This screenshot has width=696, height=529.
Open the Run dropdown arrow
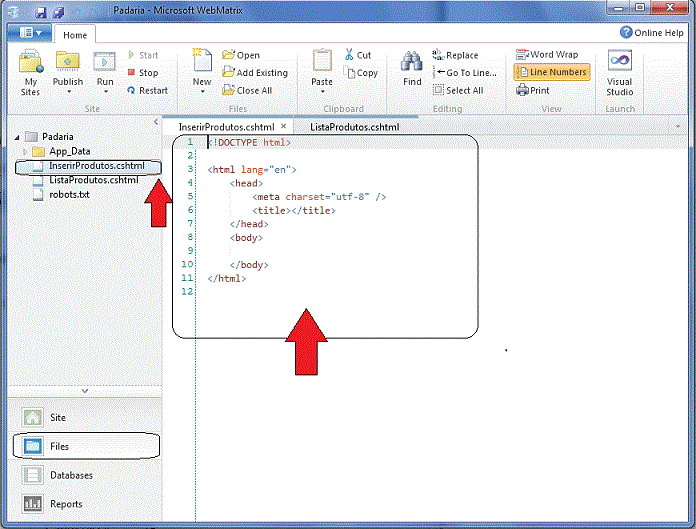click(106, 92)
